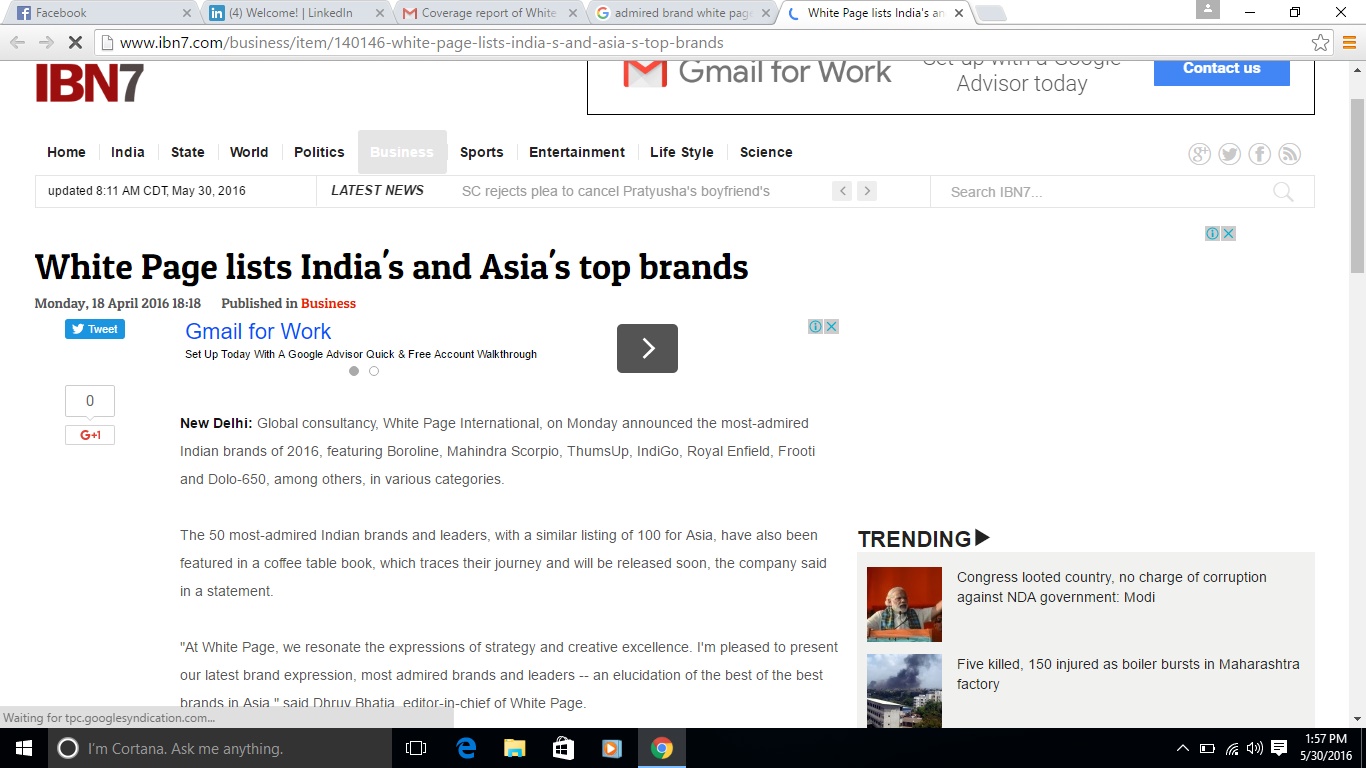Open SC rejects plea latest news link

tap(616, 191)
